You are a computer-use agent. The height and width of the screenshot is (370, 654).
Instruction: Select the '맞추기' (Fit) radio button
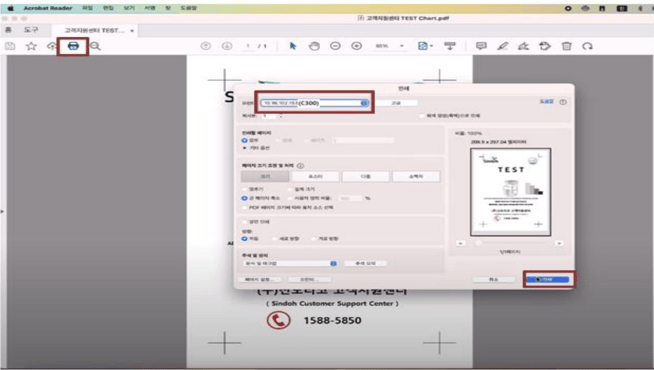click(244, 189)
